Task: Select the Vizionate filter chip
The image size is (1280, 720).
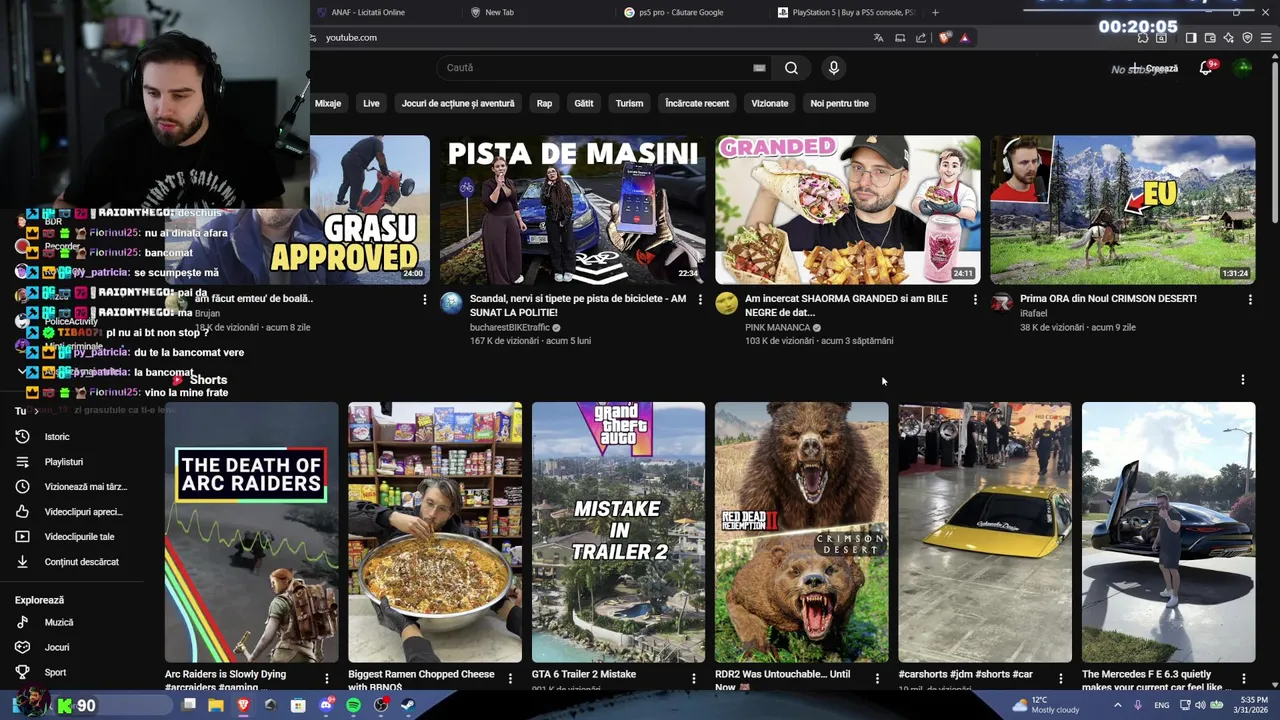Action: (770, 103)
